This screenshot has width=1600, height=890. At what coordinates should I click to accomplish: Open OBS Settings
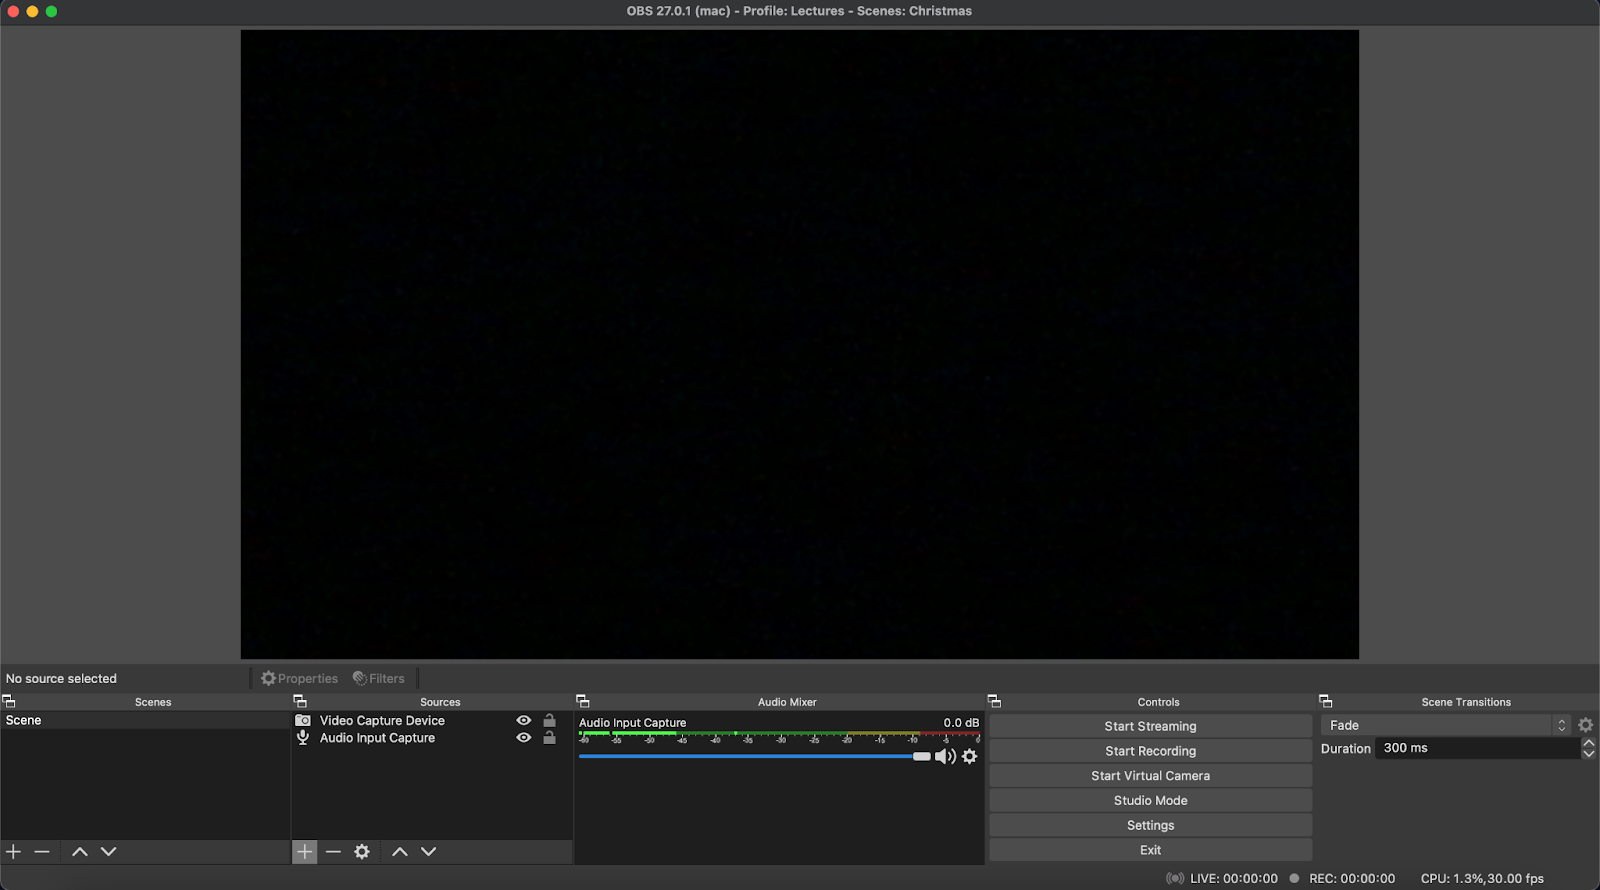1150,825
